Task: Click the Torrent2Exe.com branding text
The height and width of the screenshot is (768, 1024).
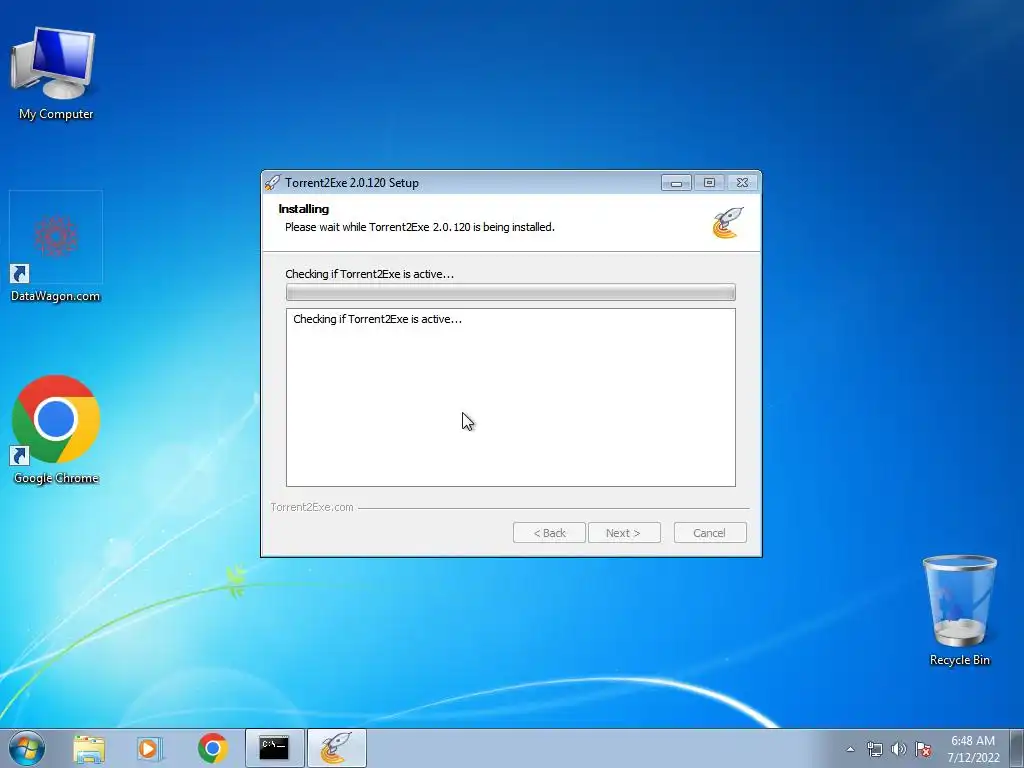Action: point(312,507)
